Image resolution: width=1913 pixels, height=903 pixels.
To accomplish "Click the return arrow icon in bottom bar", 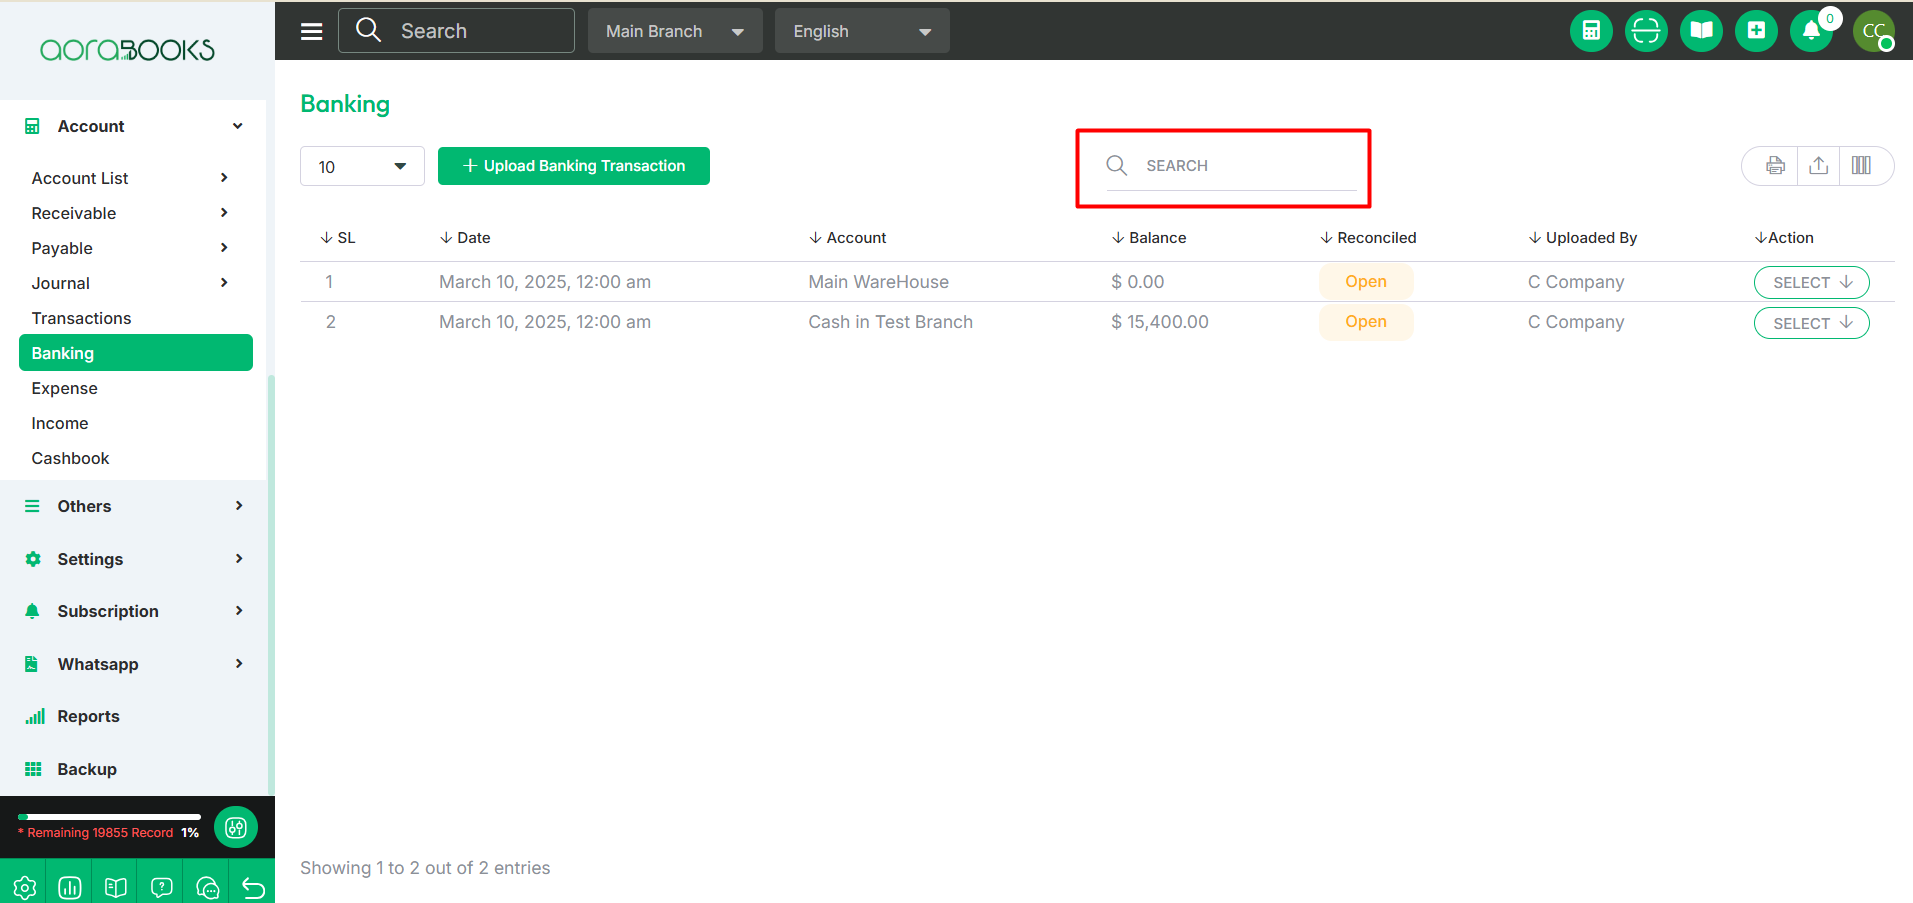I will click(253, 887).
